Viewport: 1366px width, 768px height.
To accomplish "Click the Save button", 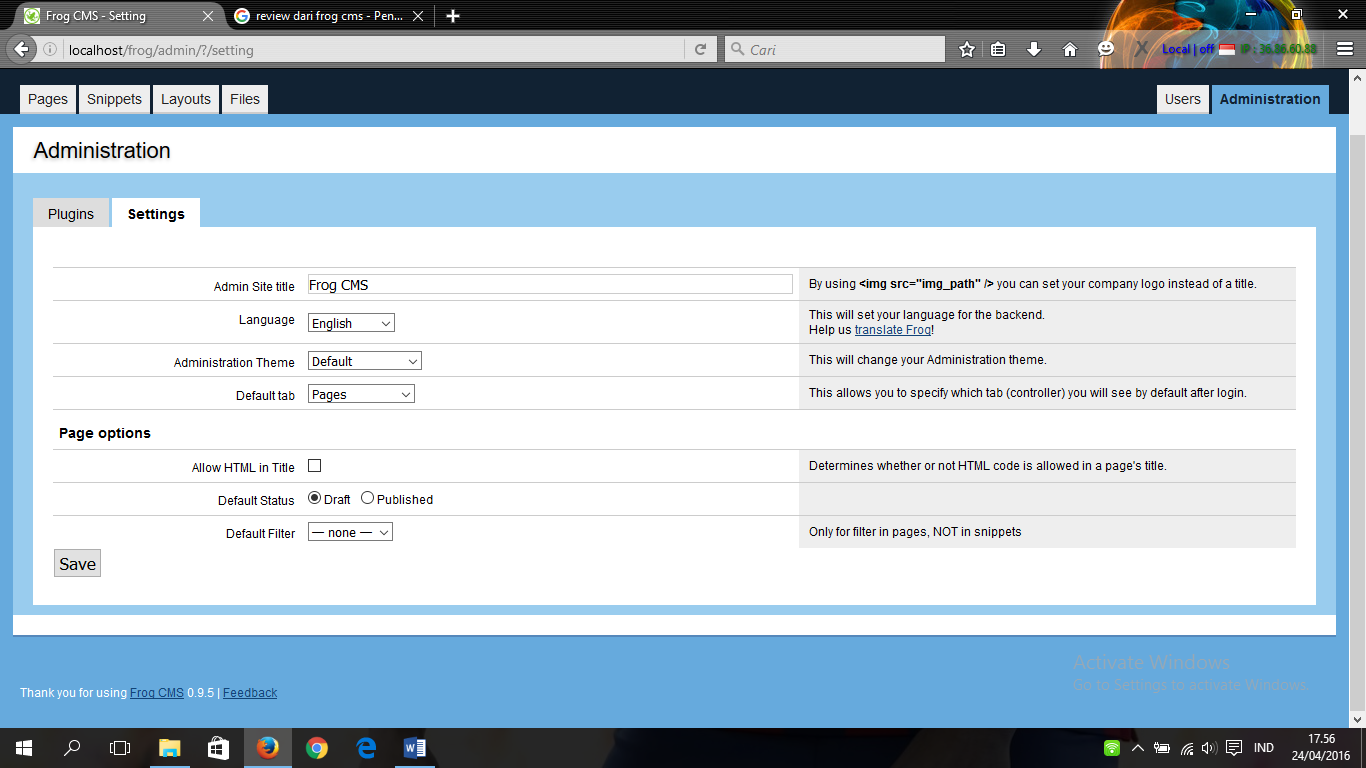I will pos(77,564).
